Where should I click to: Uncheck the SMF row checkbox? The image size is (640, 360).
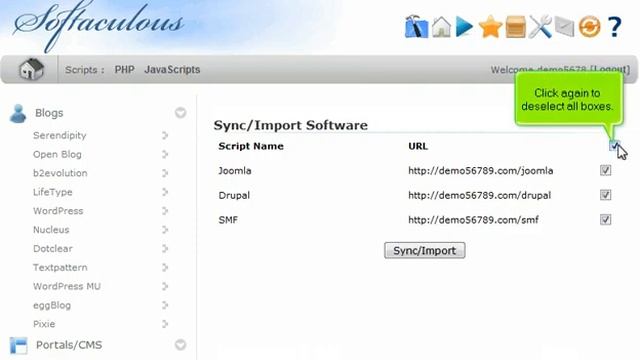pyautogui.click(x=605, y=220)
